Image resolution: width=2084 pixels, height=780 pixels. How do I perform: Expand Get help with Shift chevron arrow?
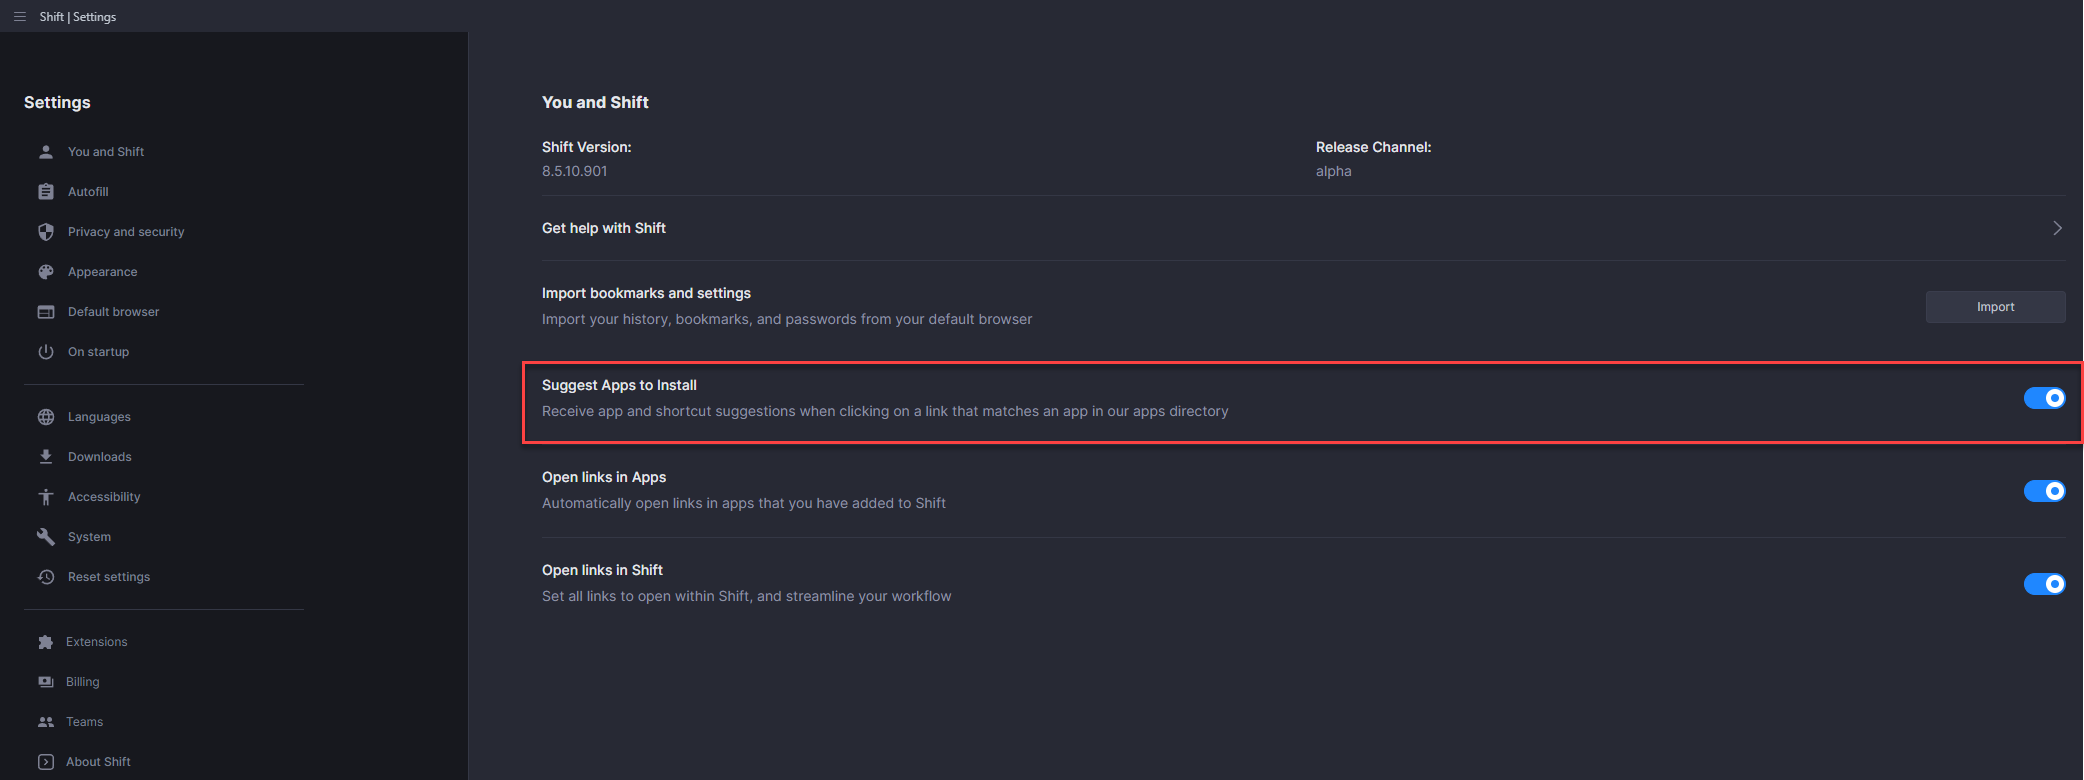point(2057,228)
